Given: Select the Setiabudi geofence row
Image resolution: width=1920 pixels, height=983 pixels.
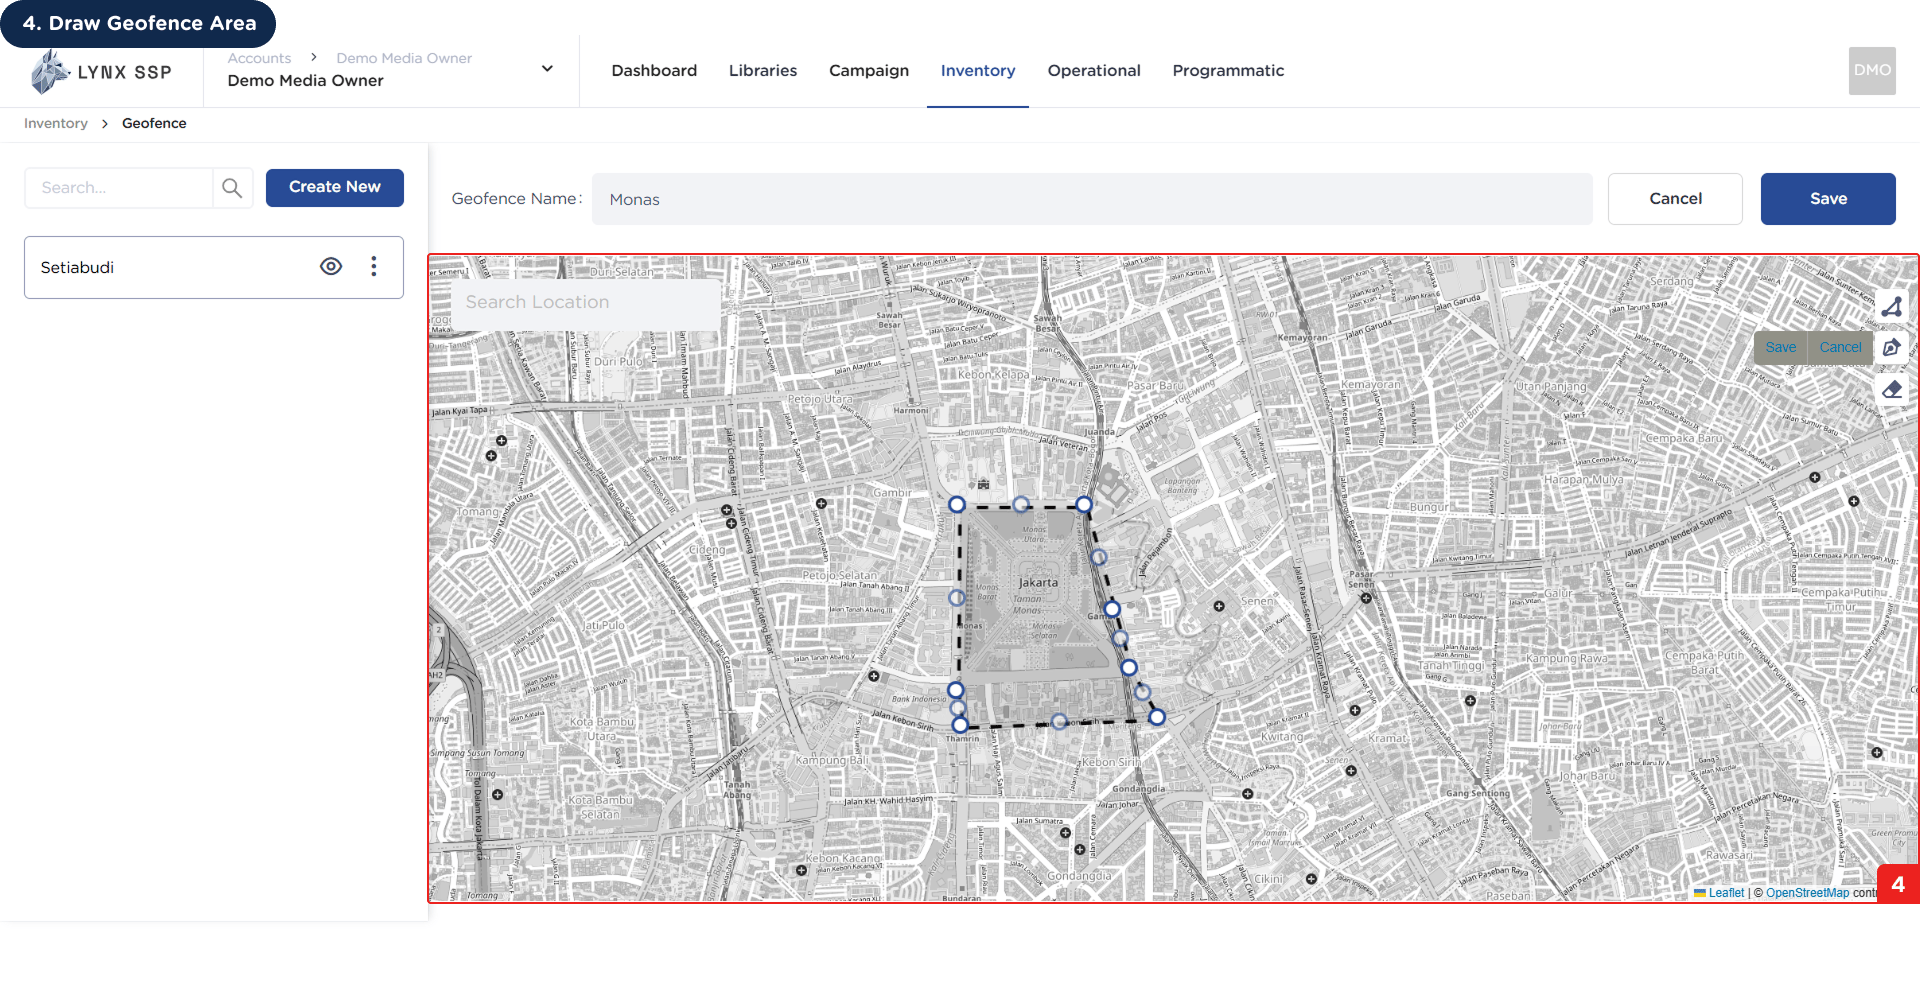Looking at the screenshot, I should (214, 267).
